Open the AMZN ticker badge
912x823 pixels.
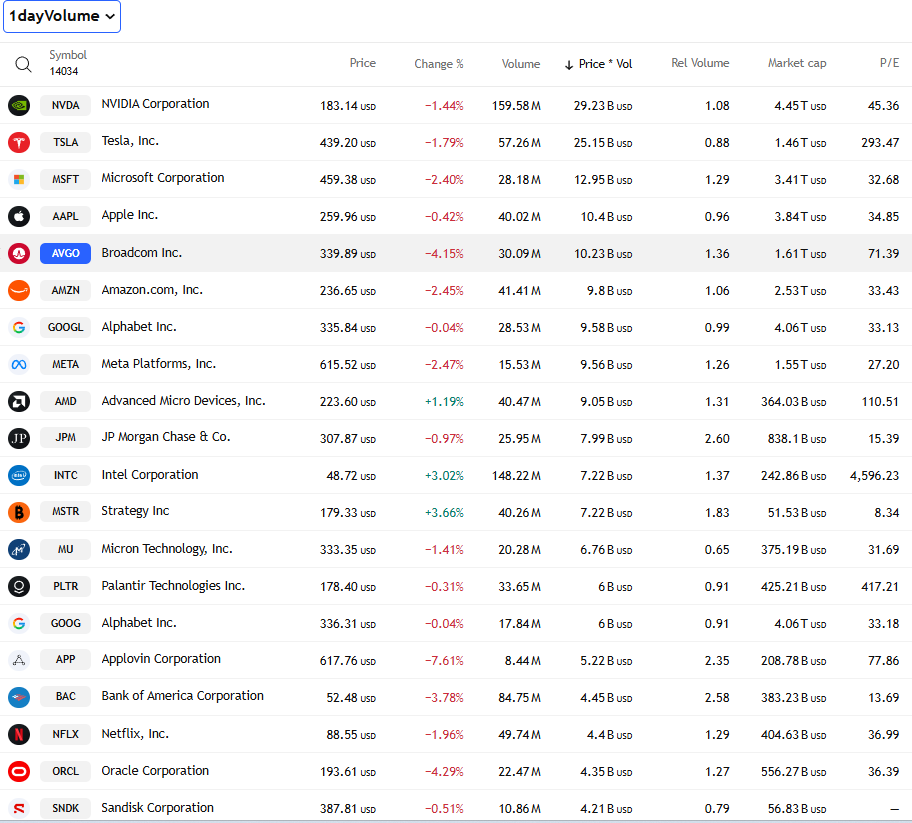(x=66, y=290)
